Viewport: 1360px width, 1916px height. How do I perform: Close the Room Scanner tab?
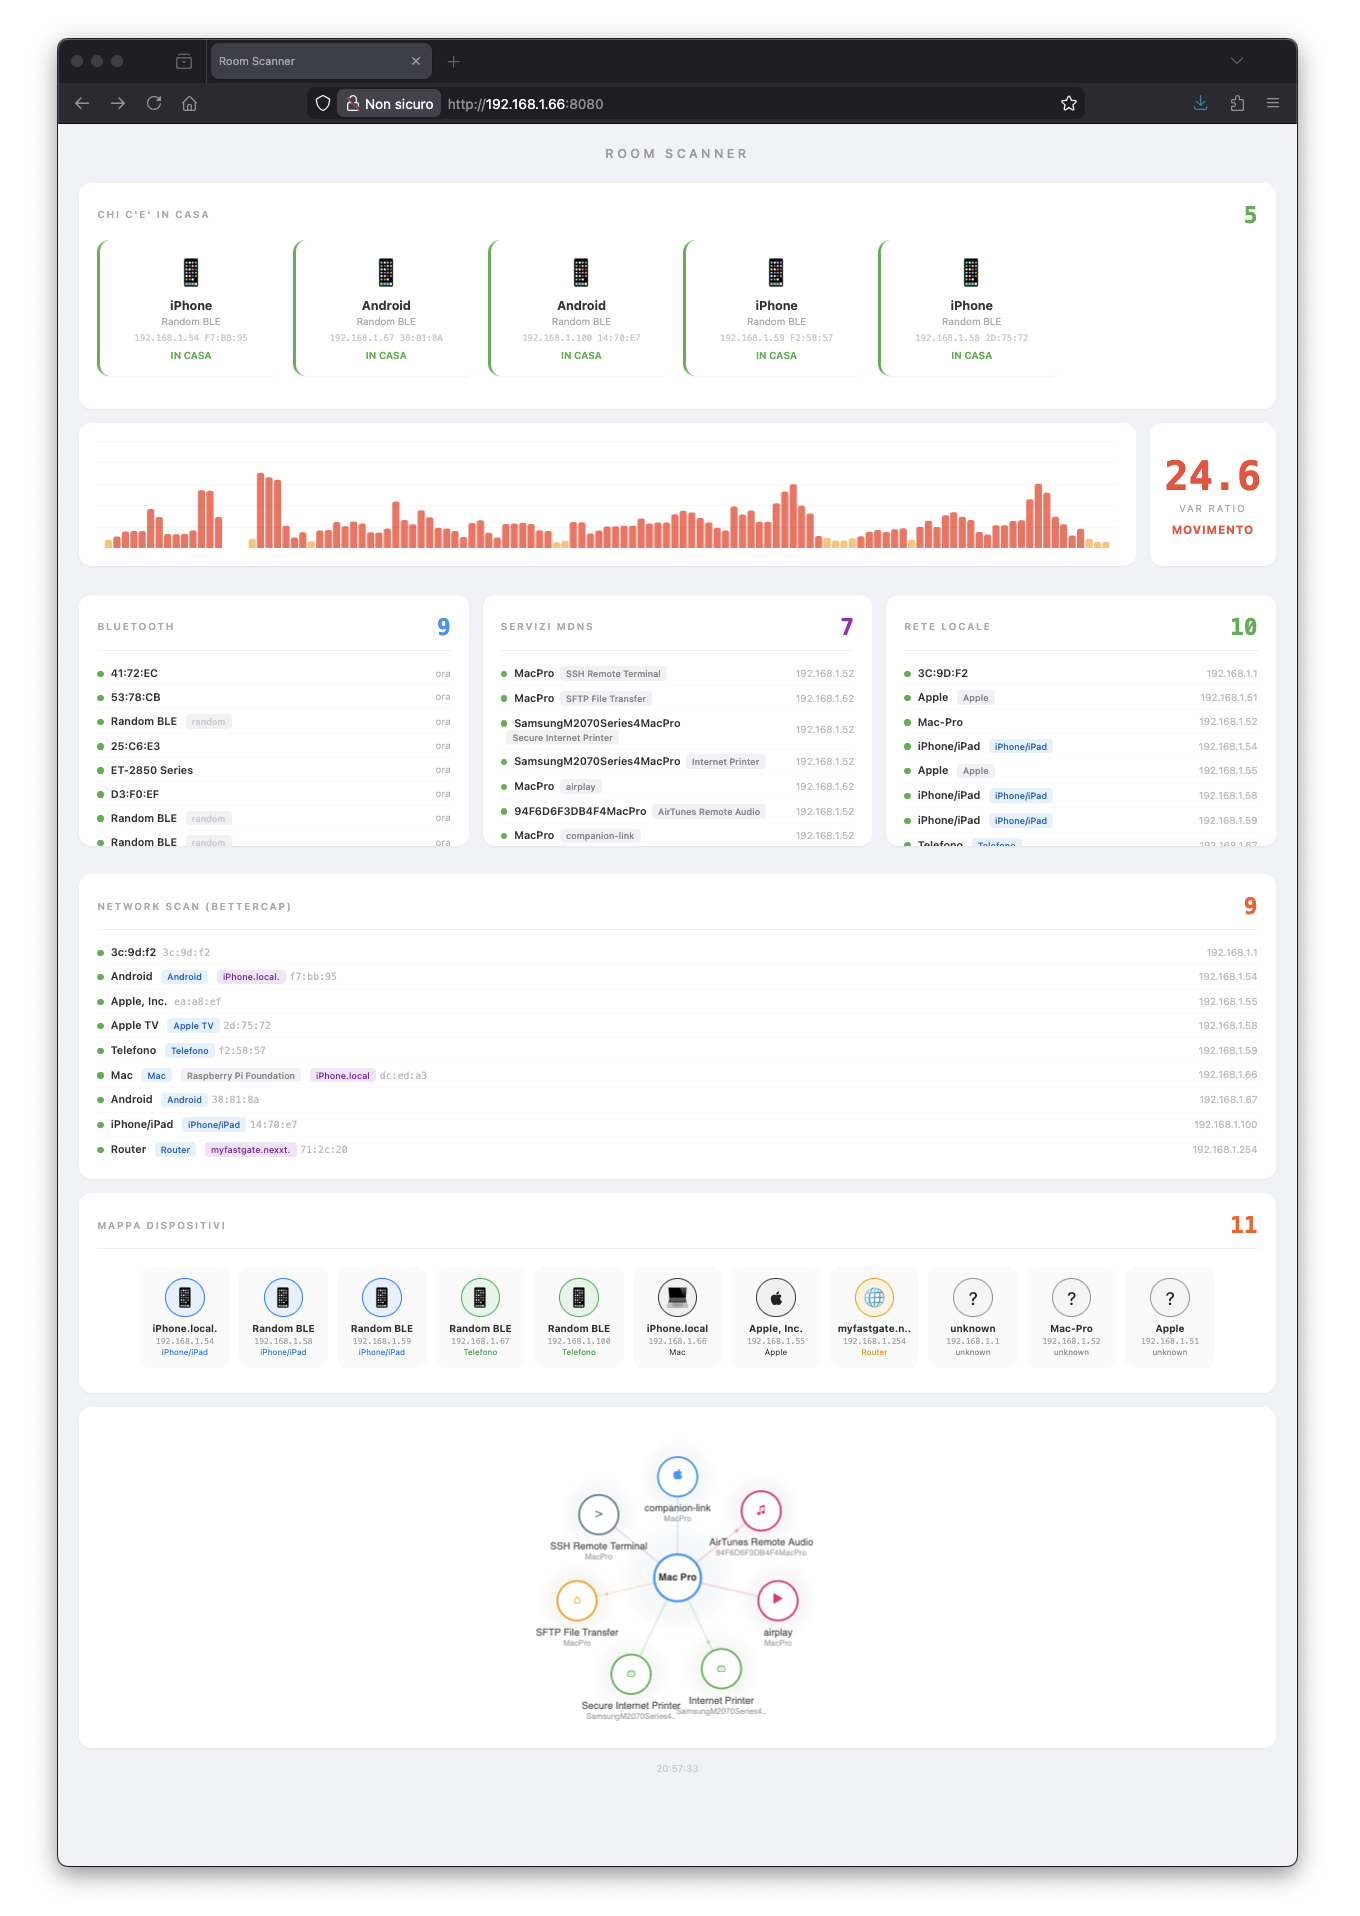coord(416,61)
